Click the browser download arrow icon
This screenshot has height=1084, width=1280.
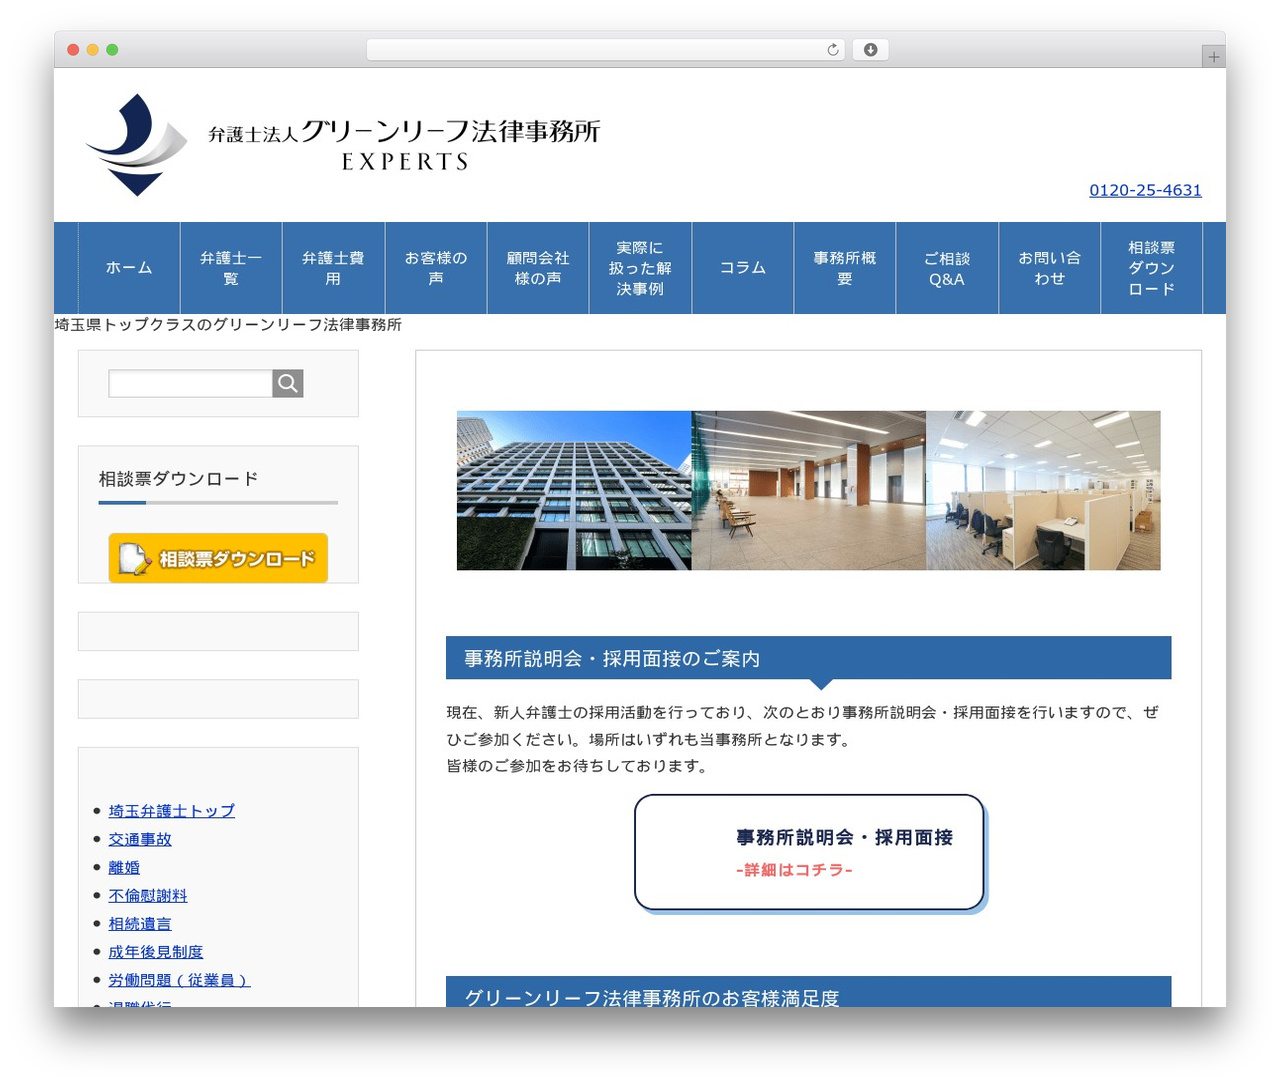[870, 50]
